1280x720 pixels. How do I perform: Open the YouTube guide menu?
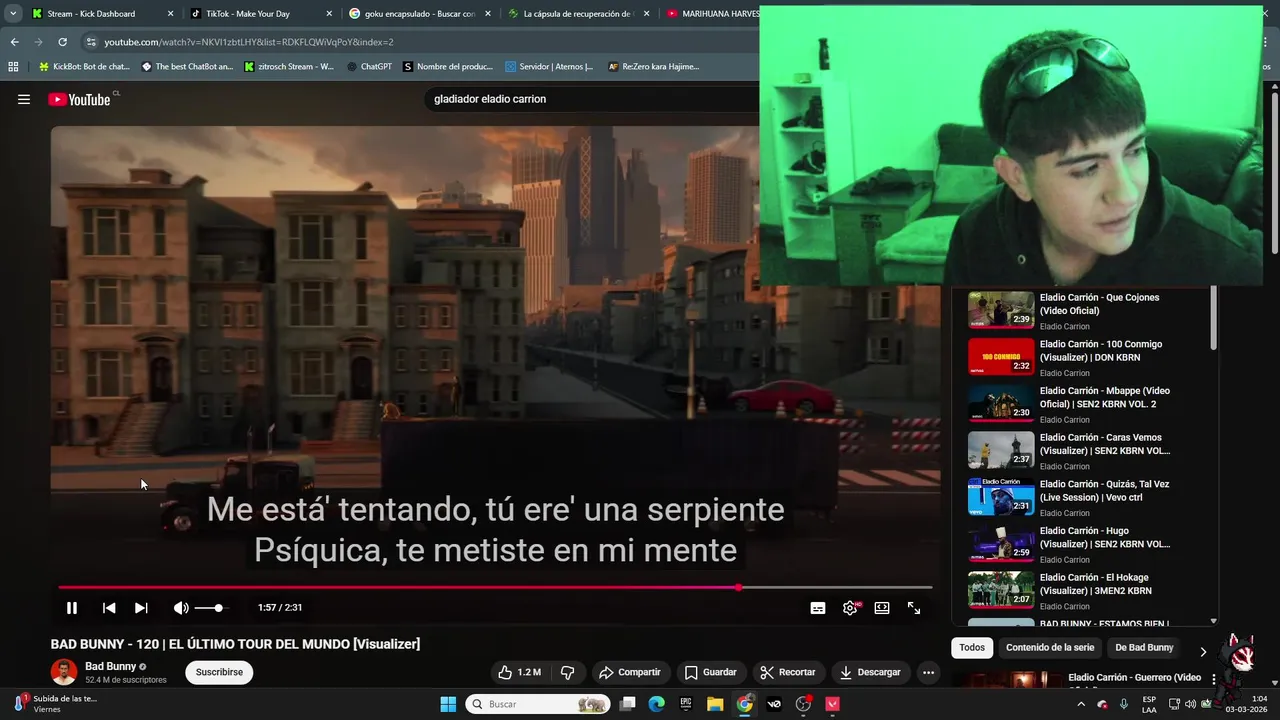[24, 99]
